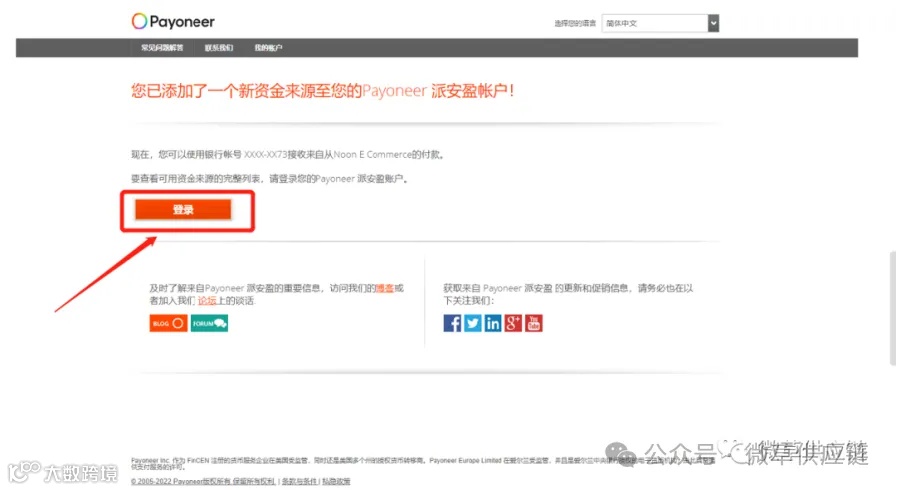The width and height of the screenshot is (897, 490).
Task: Open the YouTube icon link
Action: pyautogui.click(x=534, y=323)
